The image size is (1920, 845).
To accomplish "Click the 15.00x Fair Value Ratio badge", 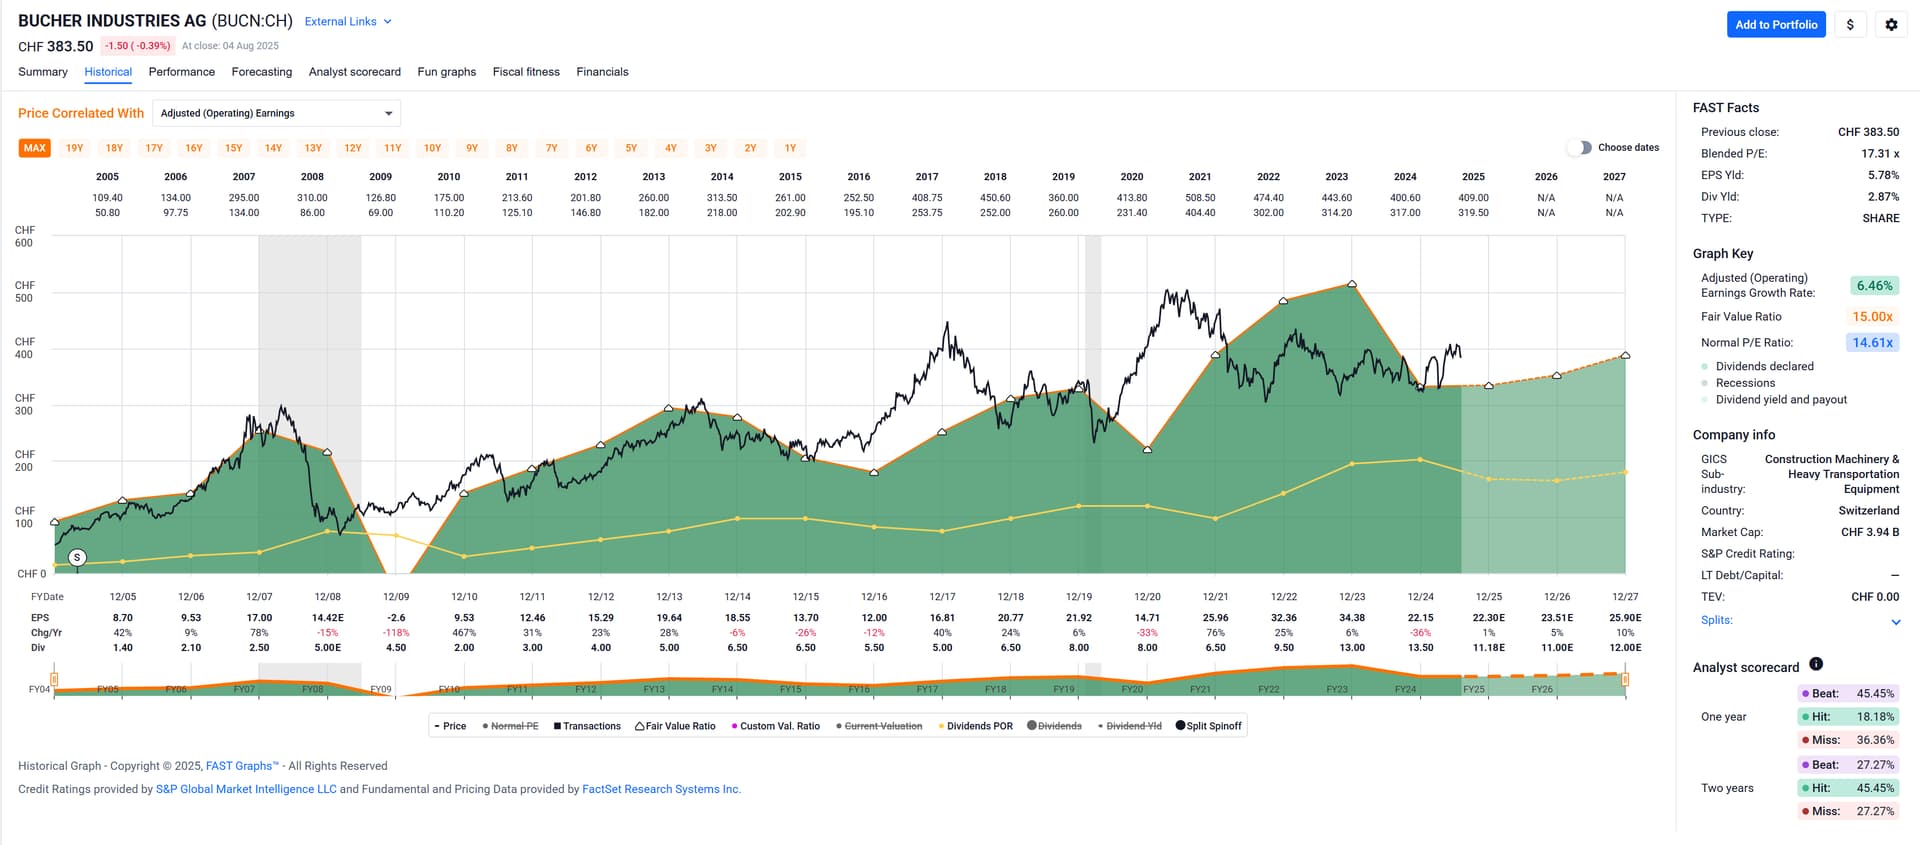I will pyautogui.click(x=1872, y=317).
